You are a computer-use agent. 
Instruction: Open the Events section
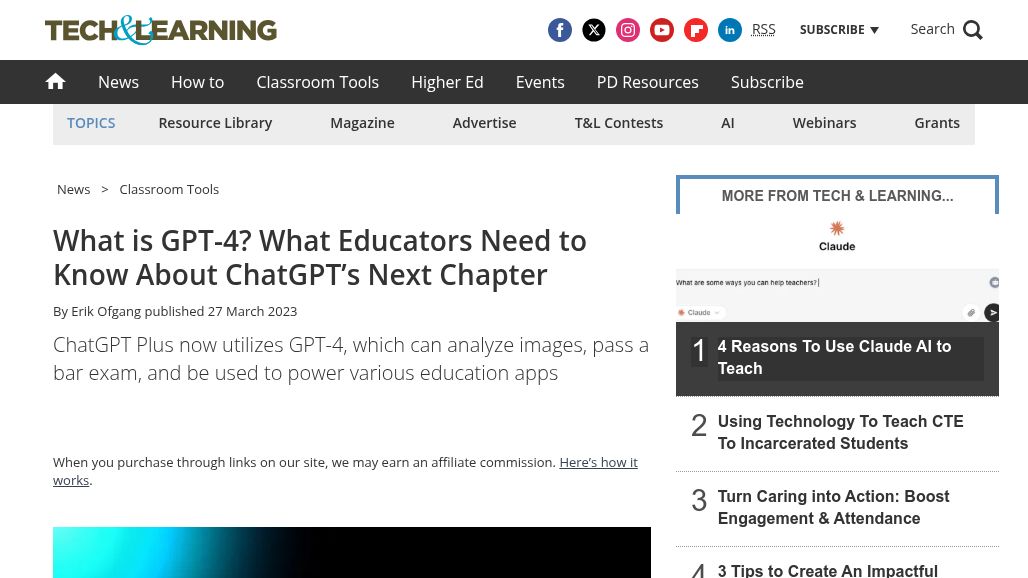[x=540, y=83]
